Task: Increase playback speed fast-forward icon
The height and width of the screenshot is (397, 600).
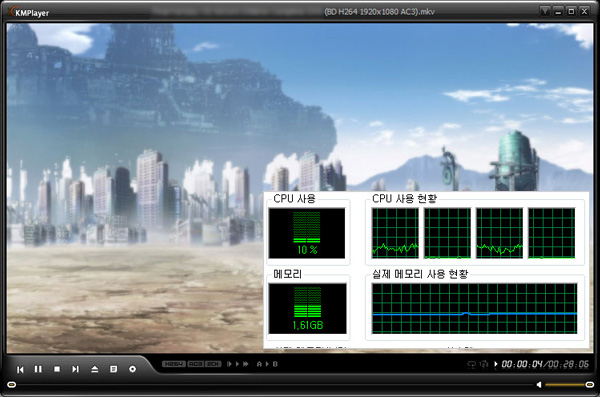Action: [x=245, y=364]
